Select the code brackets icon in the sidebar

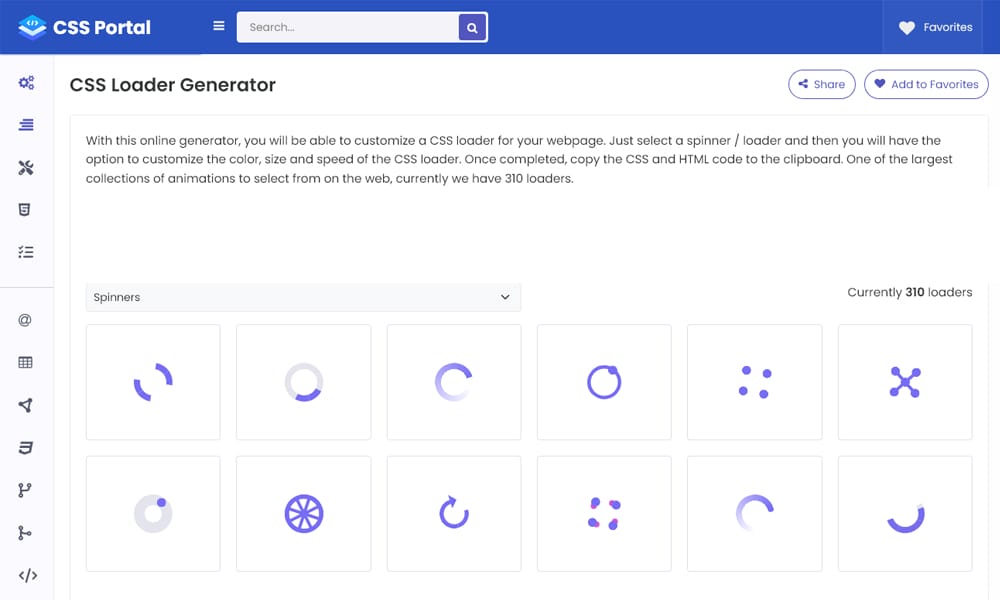tap(27, 574)
